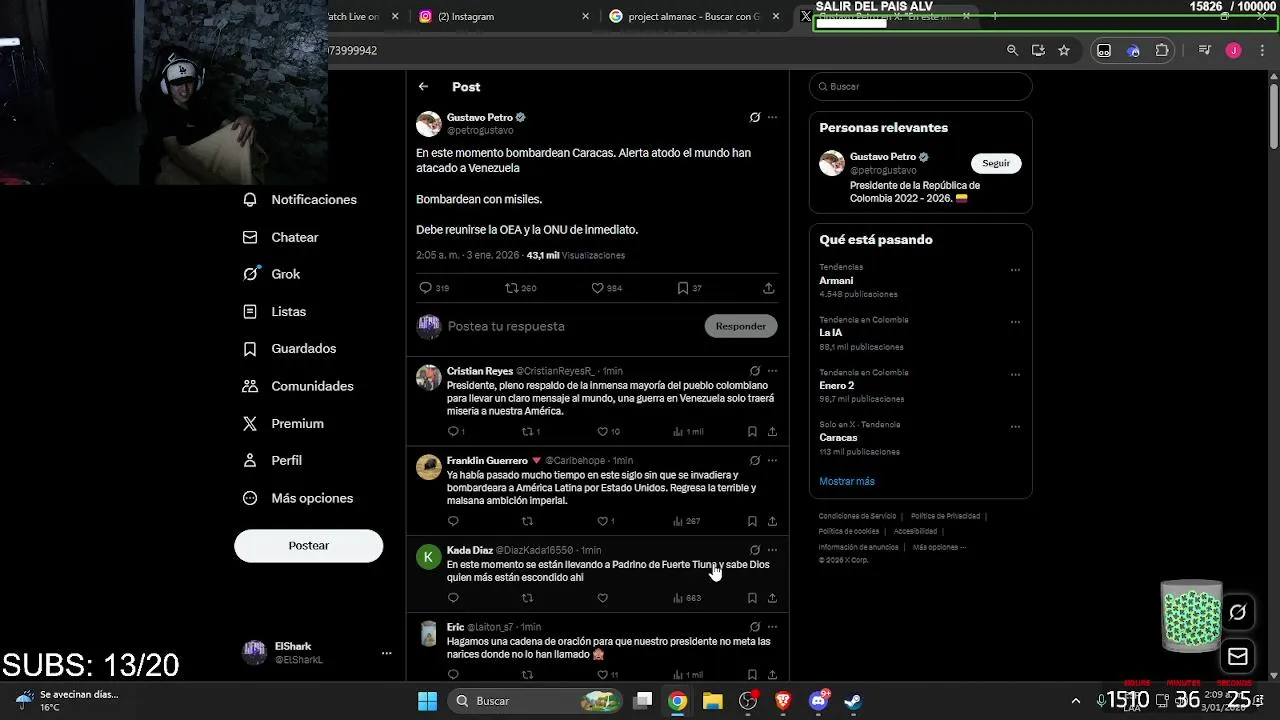Open Windows Start menu
The width and height of the screenshot is (1280, 720).
coord(427,701)
